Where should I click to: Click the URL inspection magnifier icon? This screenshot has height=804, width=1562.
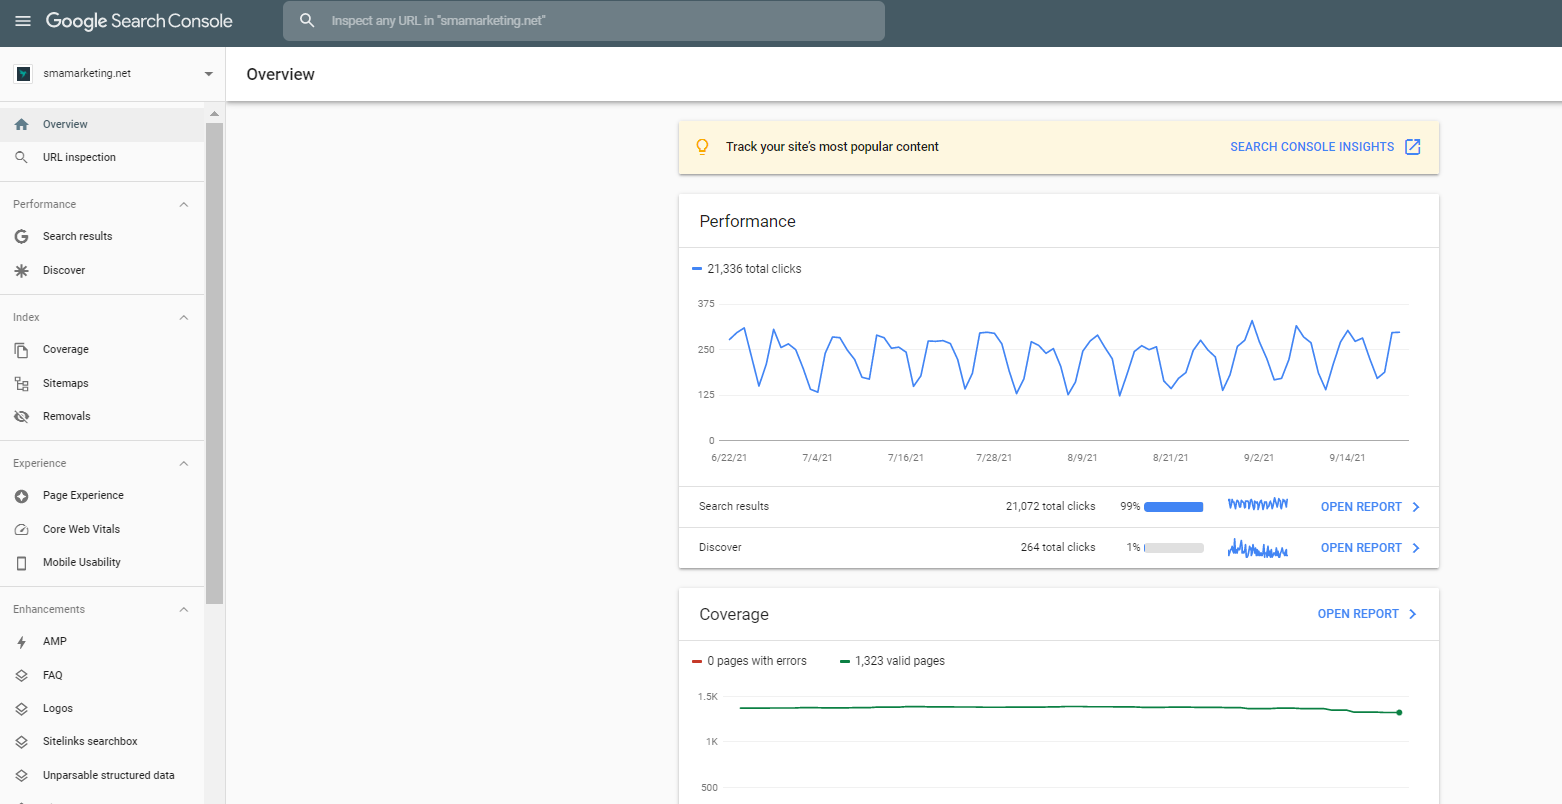(21, 157)
